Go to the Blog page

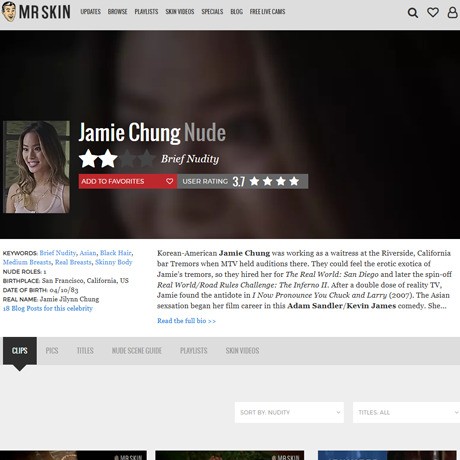pyautogui.click(x=236, y=12)
